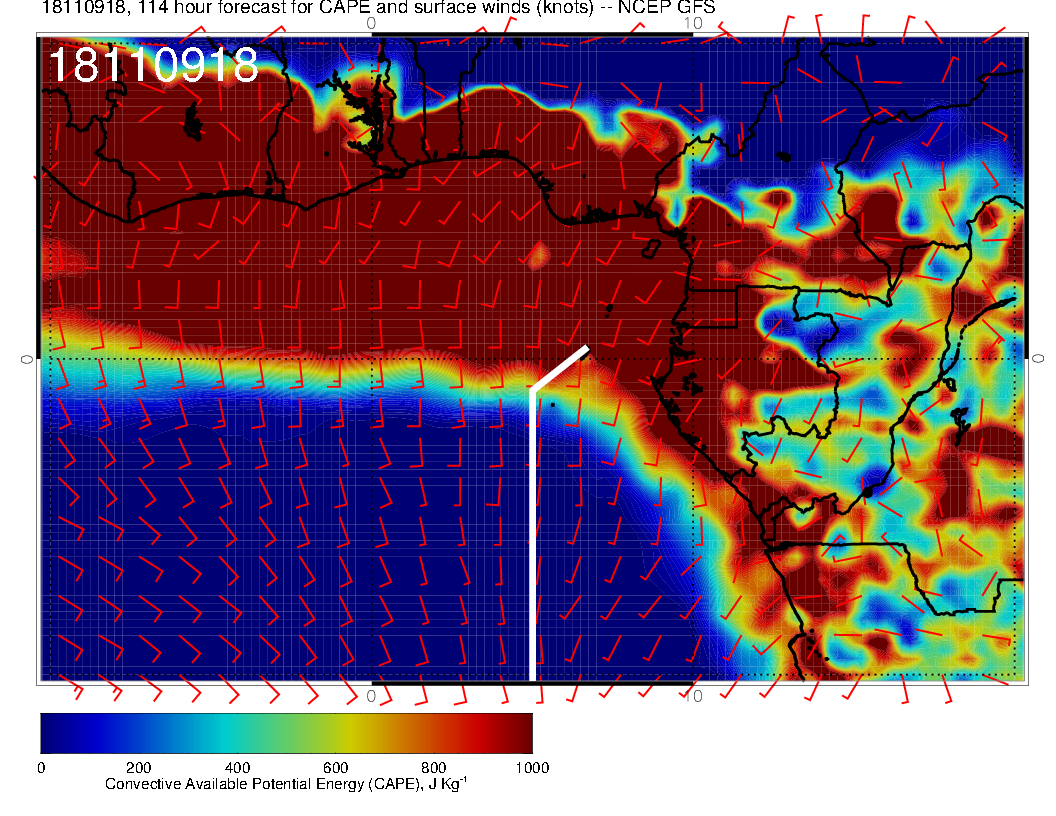Click the 1000 tick label under the colorbar
Viewport: 1056px width, 816px height.
531,768
